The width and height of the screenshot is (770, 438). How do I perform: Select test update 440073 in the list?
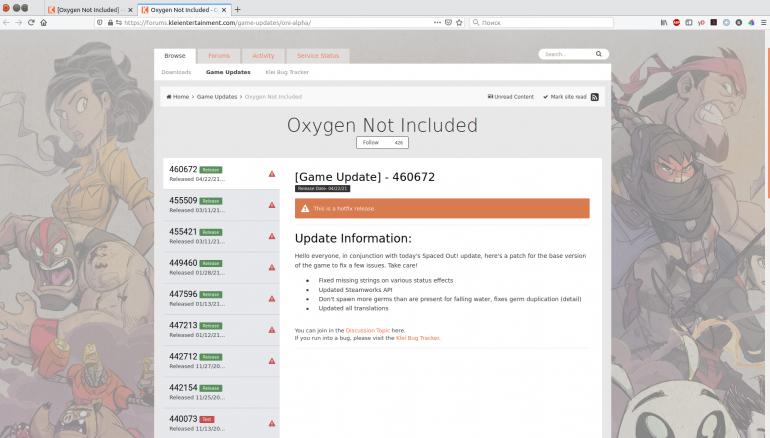[x=221, y=423]
